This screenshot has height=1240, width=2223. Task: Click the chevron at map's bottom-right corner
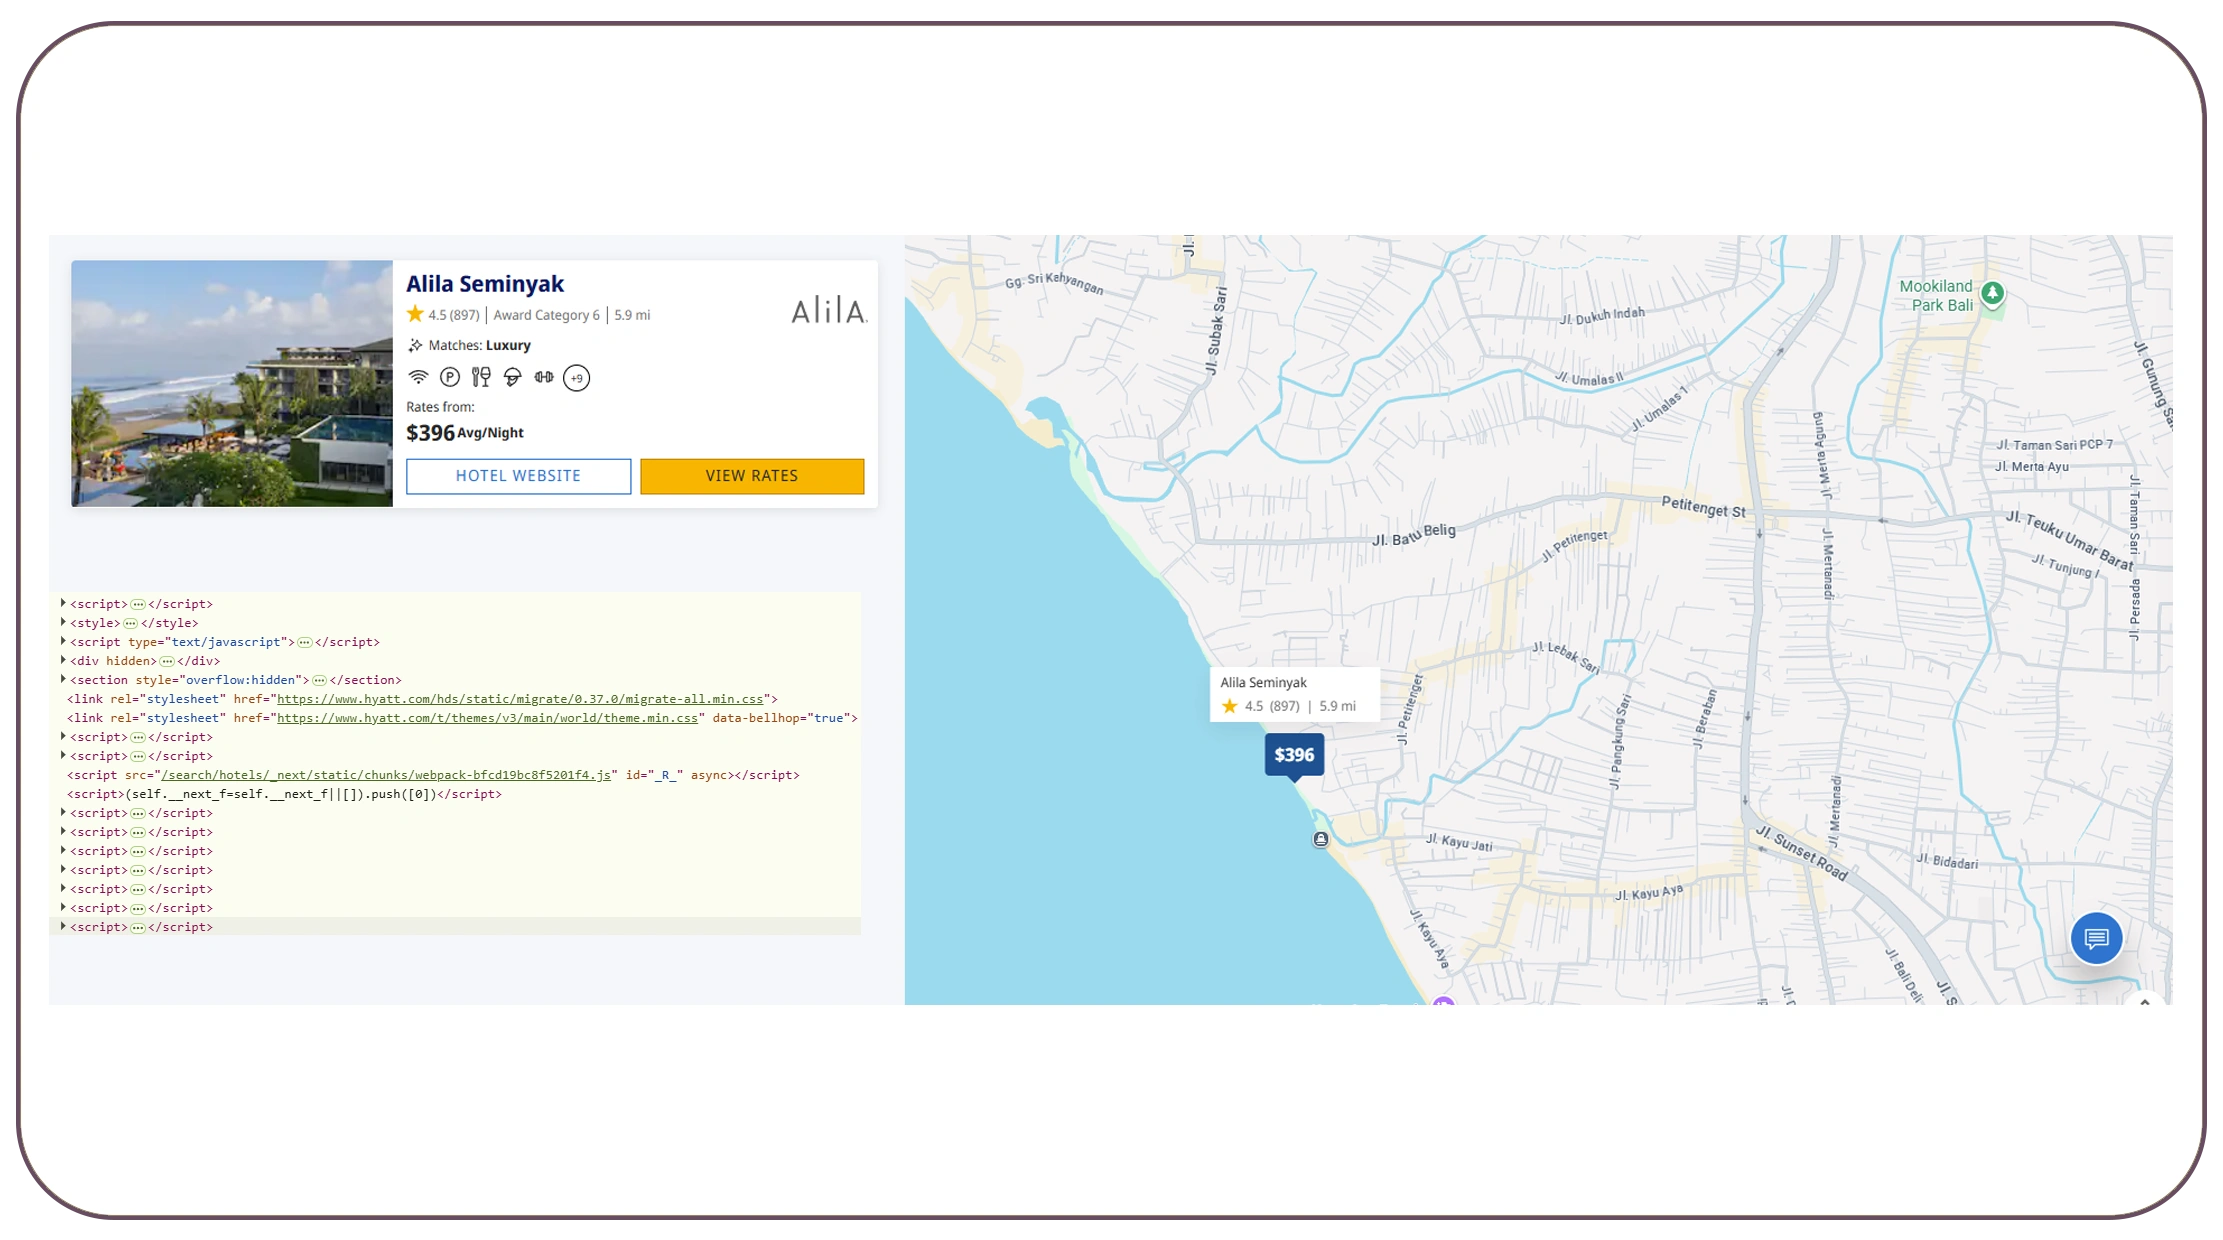[2145, 1001]
